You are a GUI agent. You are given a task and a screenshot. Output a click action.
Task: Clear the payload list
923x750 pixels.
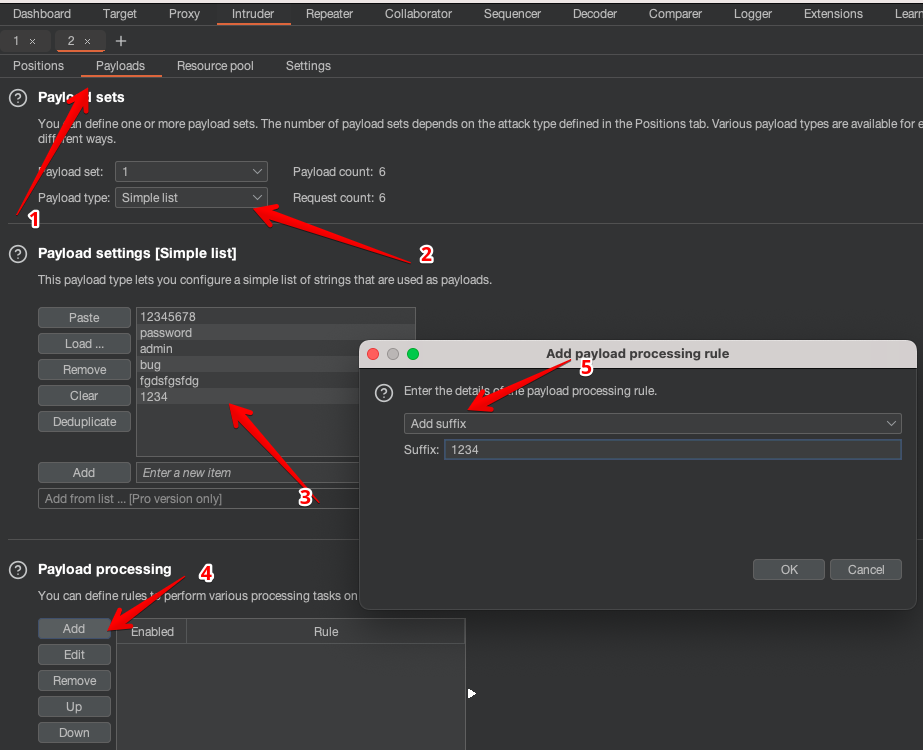click(x=84, y=396)
